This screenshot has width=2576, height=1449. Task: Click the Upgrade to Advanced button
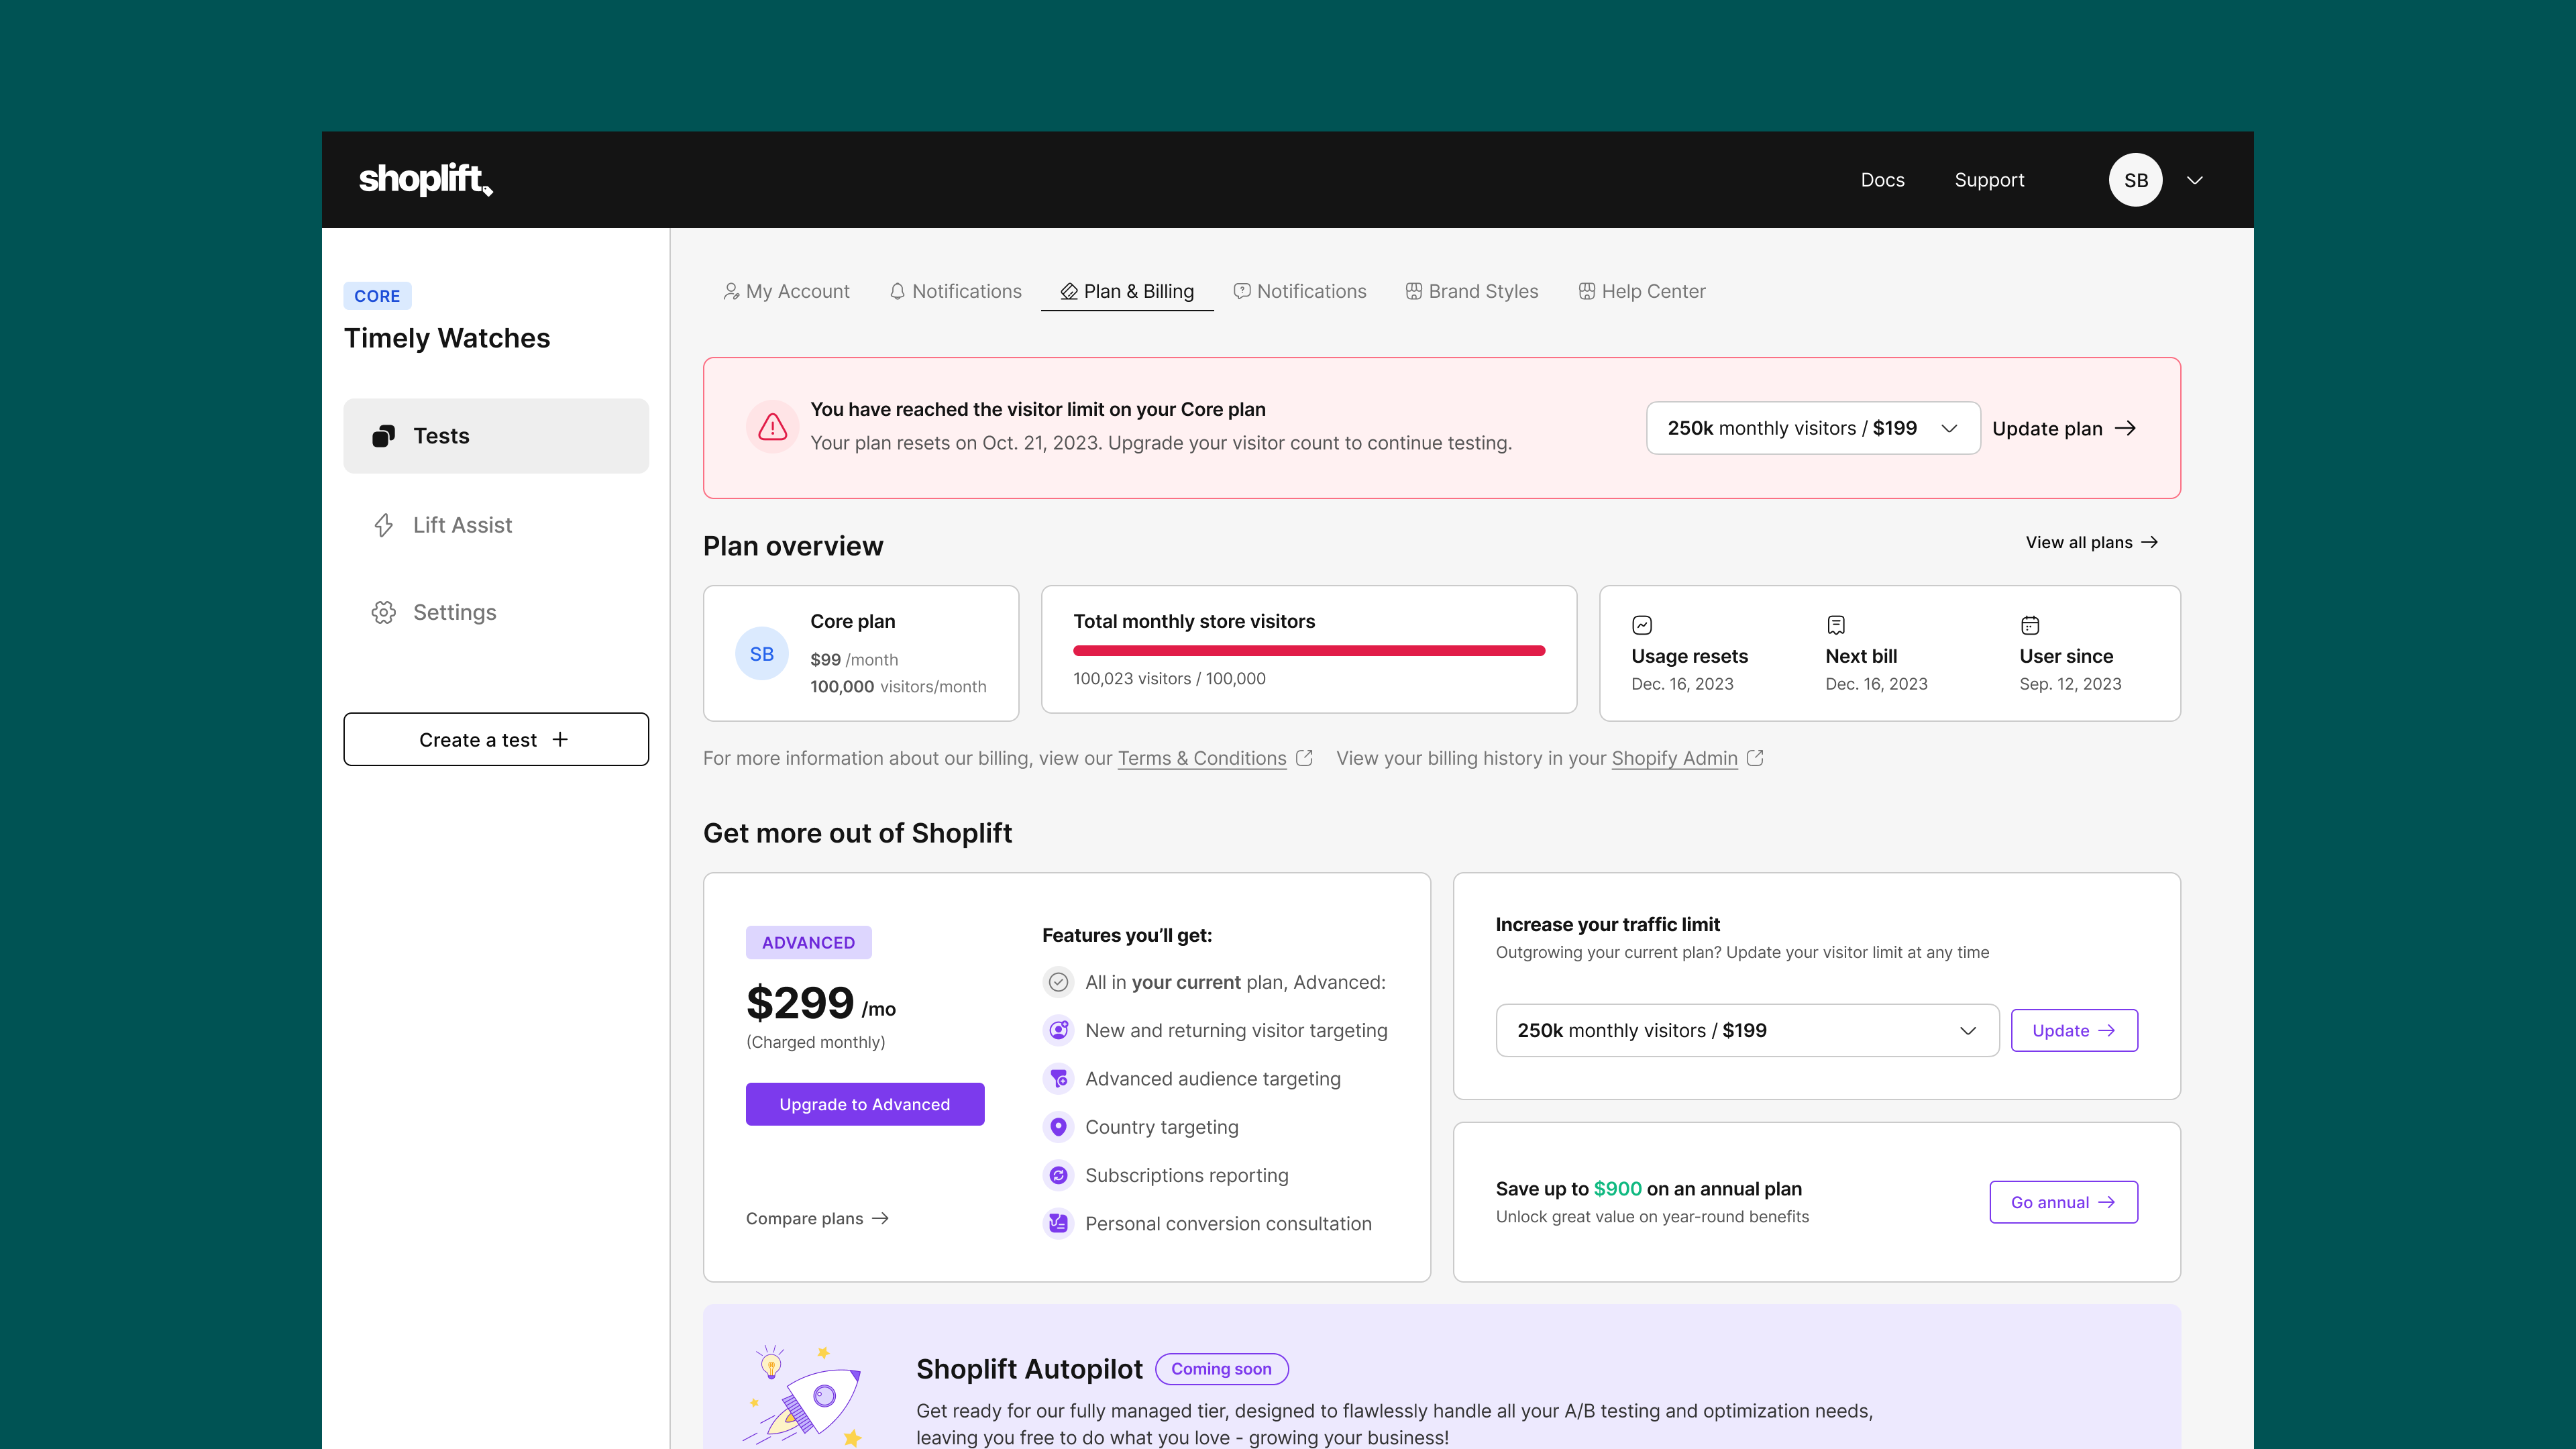(864, 1104)
